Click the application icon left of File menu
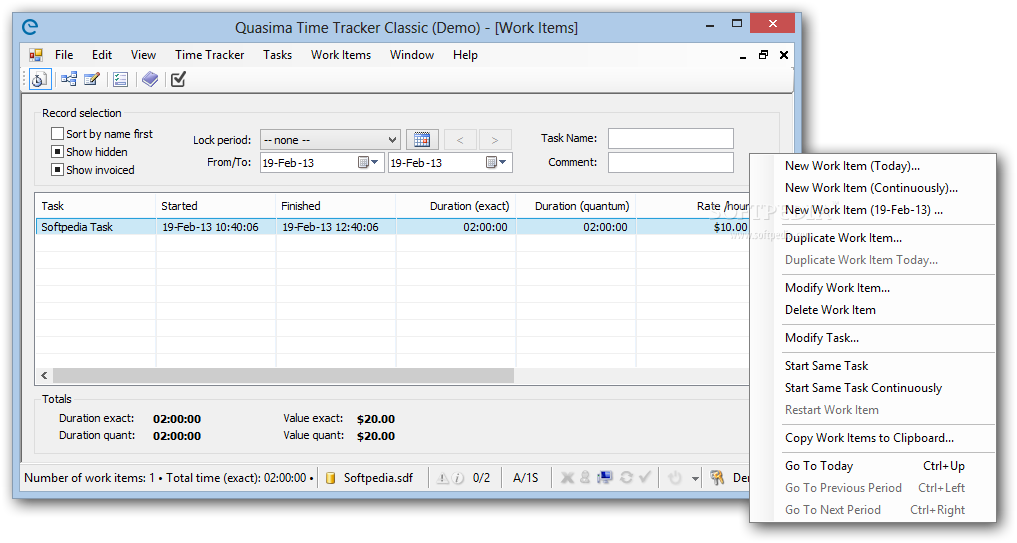The height and width of the screenshot is (543, 1017). (x=36, y=55)
